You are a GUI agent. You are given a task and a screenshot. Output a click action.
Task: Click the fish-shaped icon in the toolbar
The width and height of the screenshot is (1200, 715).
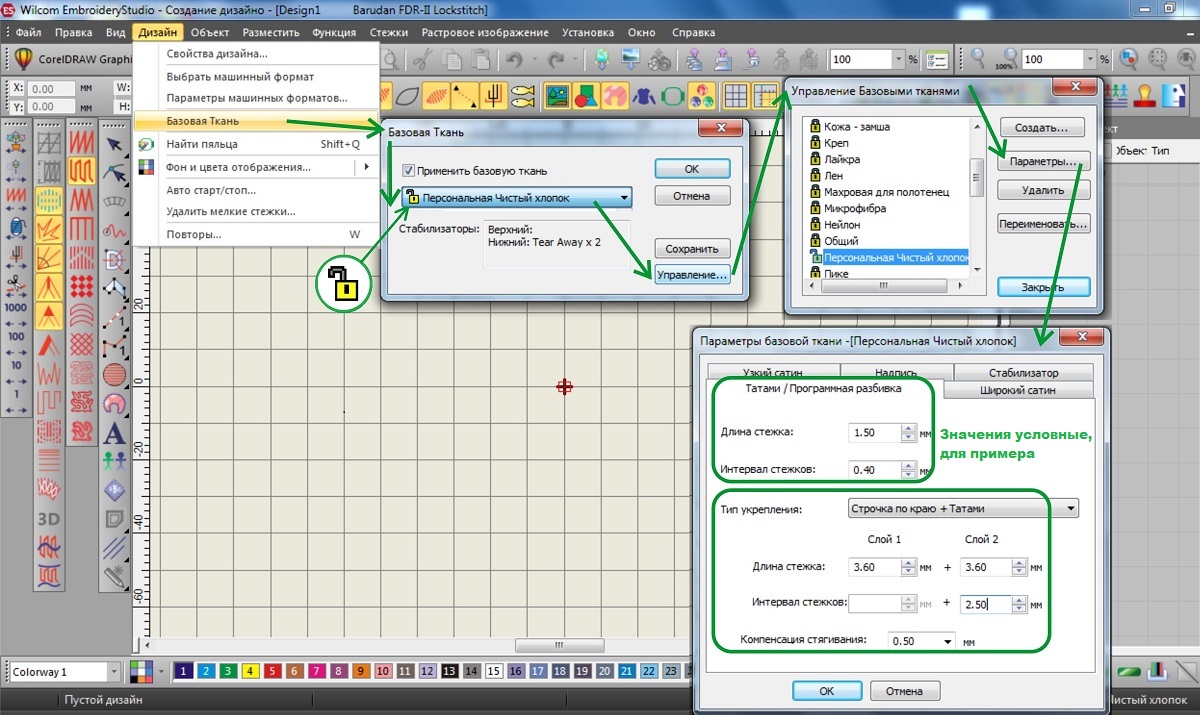(x=522, y=96)
